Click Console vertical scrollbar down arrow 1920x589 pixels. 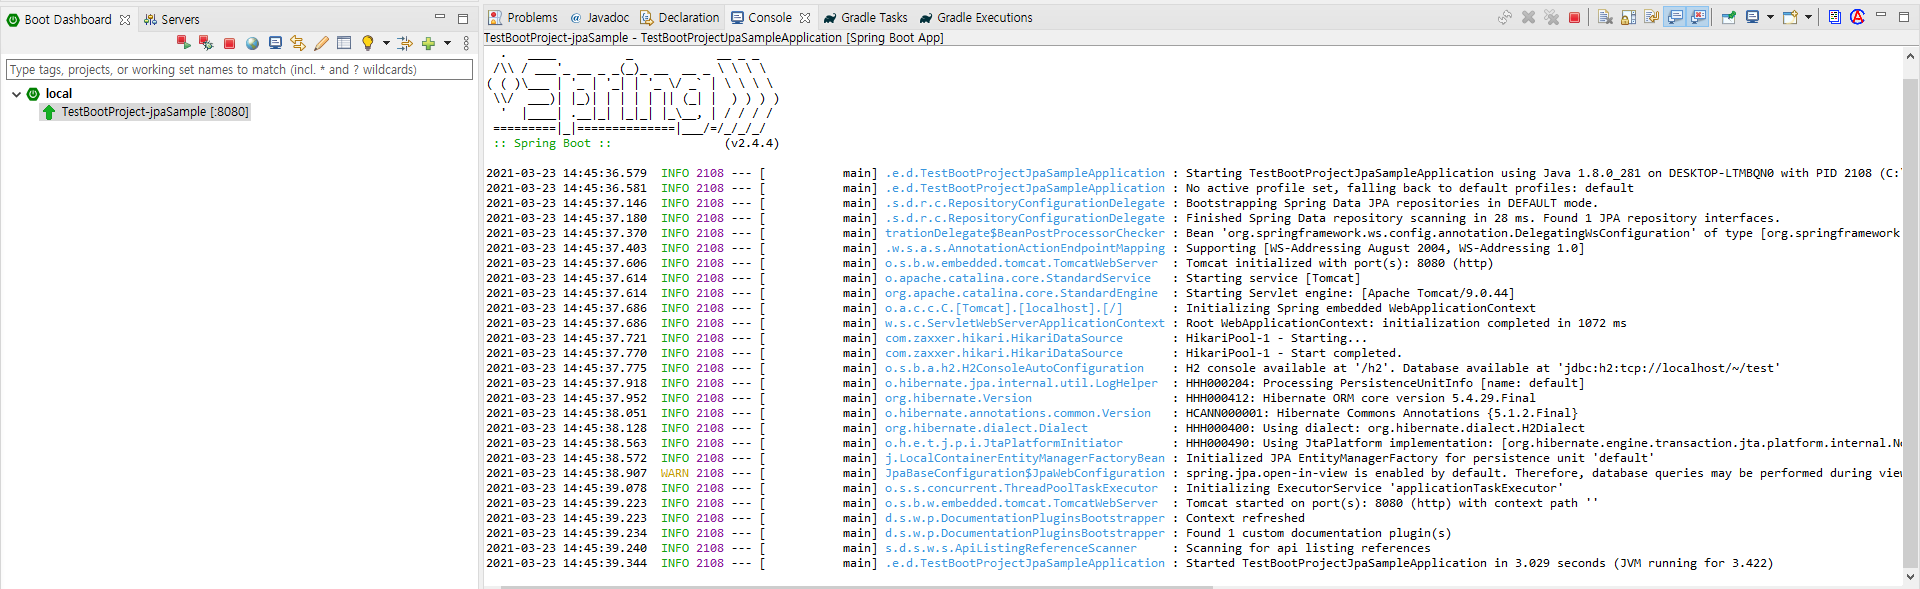(x=1911, y=577)
